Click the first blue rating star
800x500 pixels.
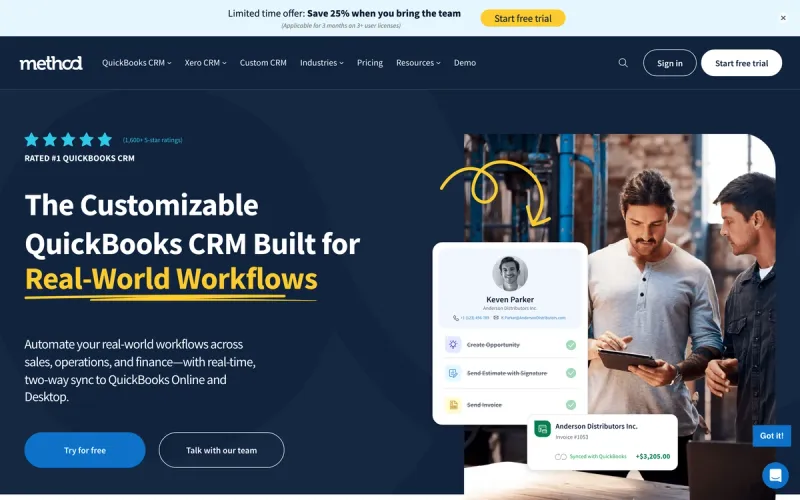tap(32, 139)
